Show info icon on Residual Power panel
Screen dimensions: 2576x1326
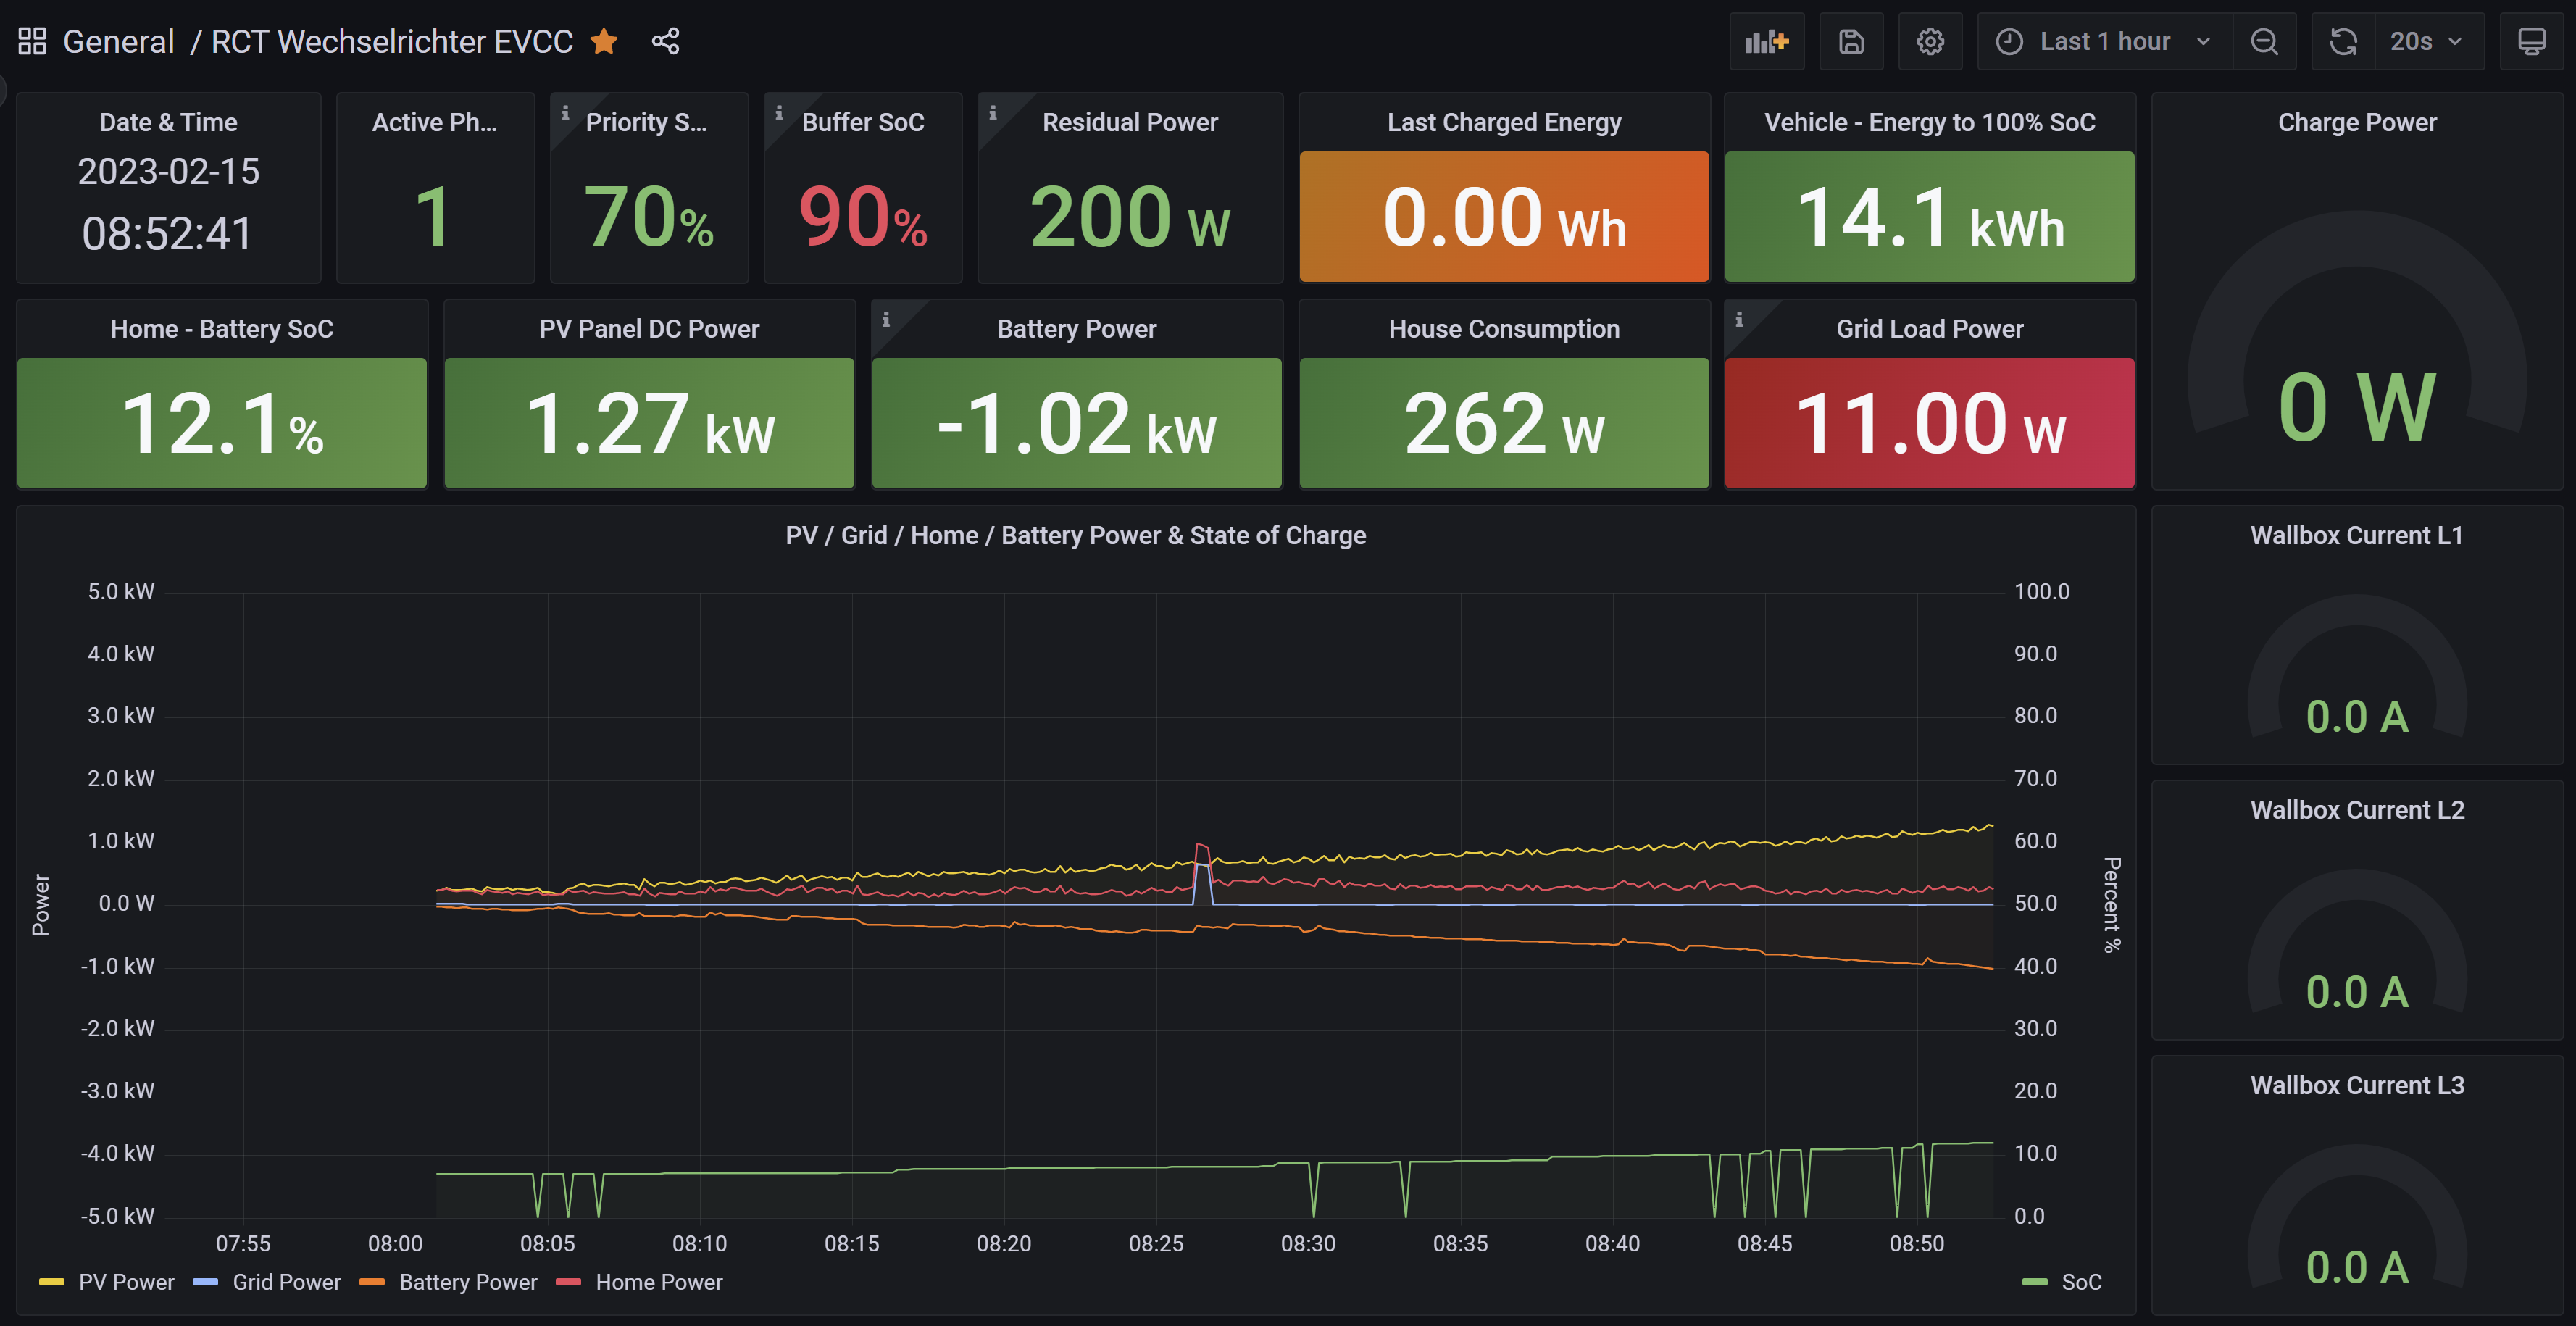[993, 113]
